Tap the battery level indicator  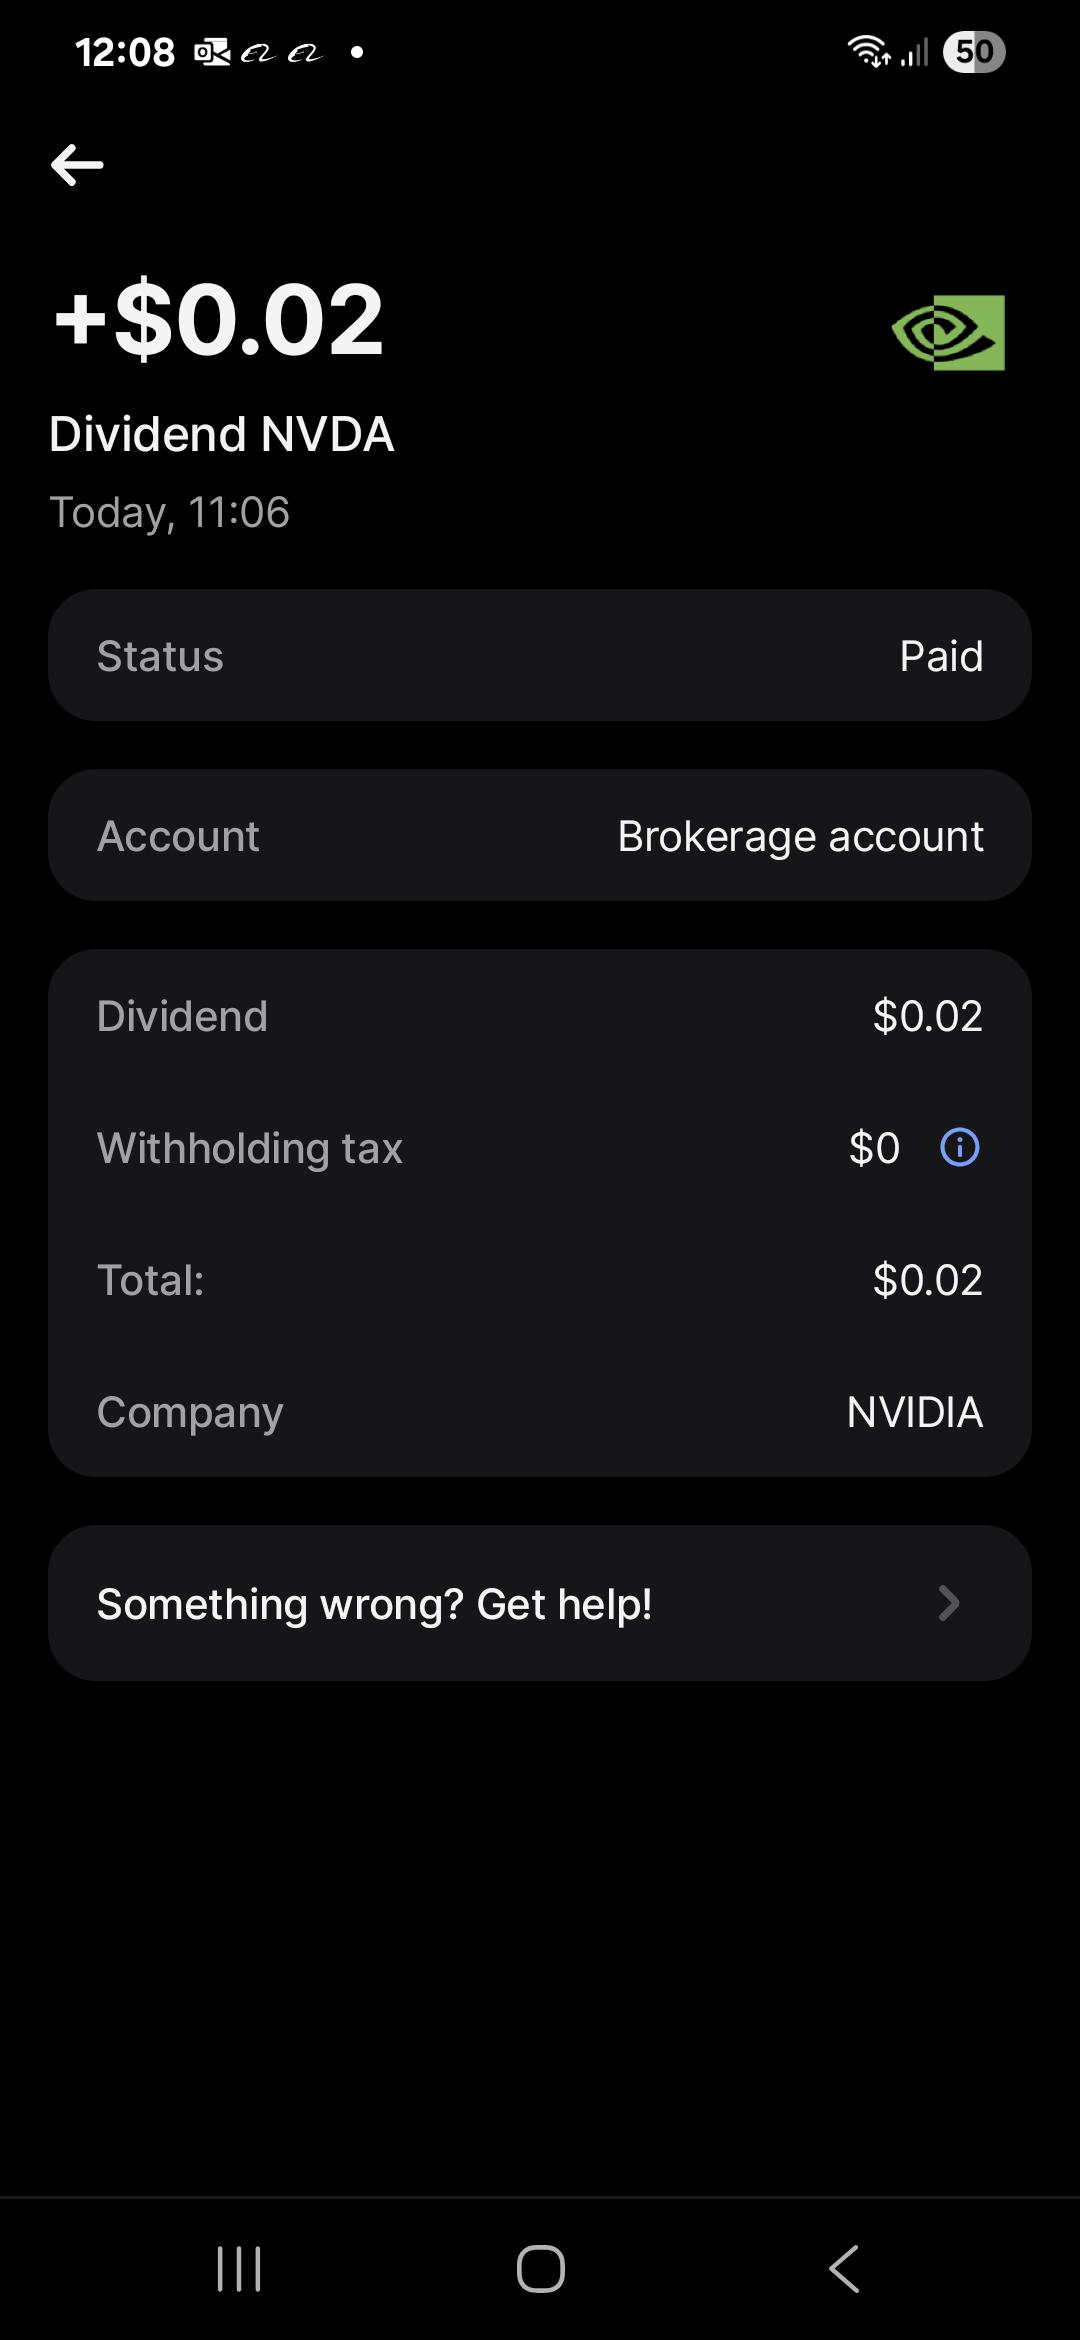(974, 51)
